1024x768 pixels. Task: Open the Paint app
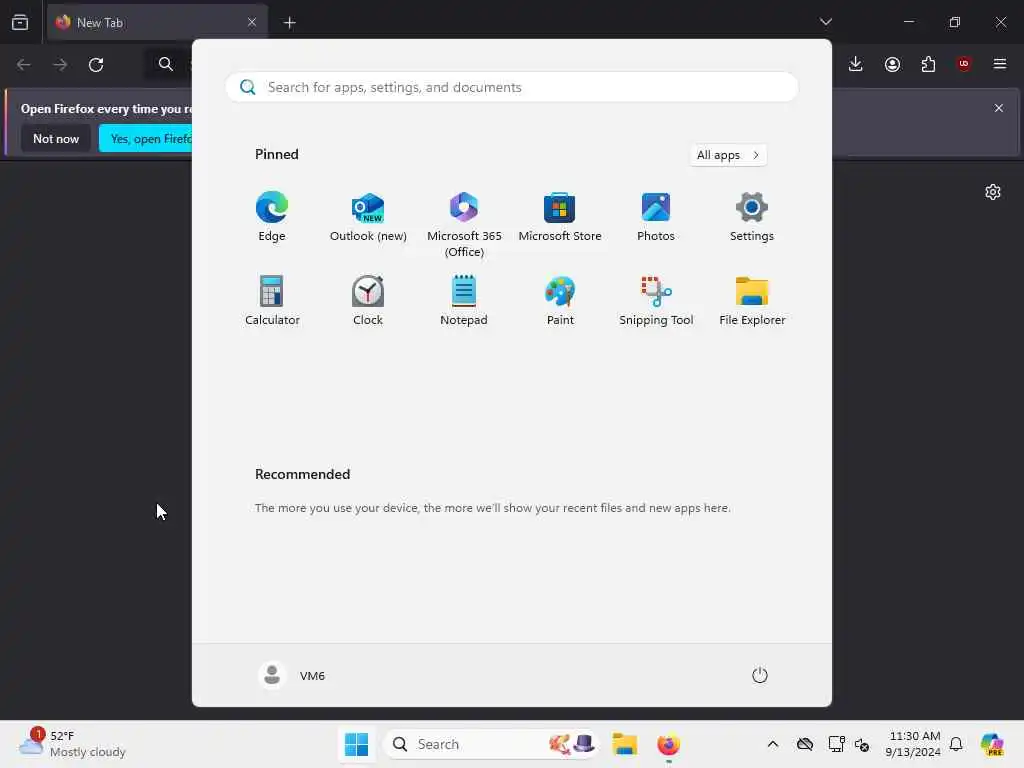[560, 301]
